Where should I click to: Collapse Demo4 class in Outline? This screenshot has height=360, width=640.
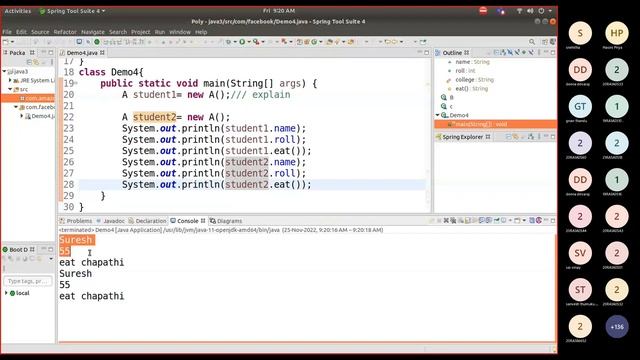[x=437, y=115]
